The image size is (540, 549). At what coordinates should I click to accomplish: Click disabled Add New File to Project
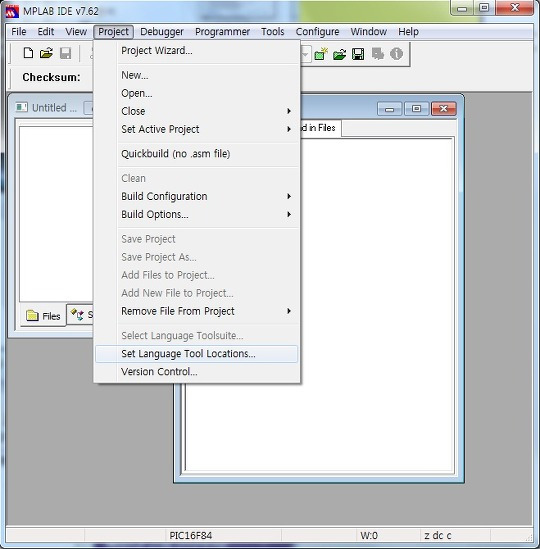tap(197, 293)
